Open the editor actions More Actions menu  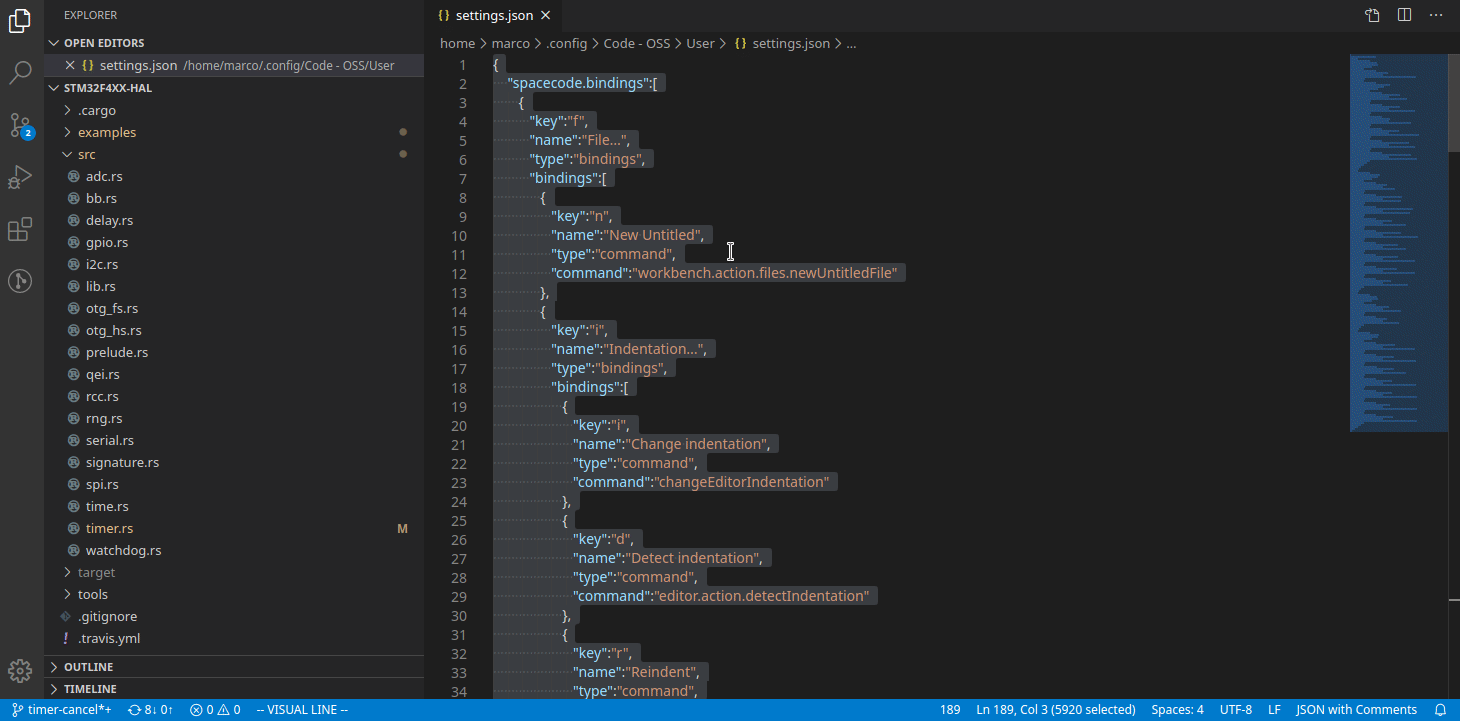(x=1436, y=14)
